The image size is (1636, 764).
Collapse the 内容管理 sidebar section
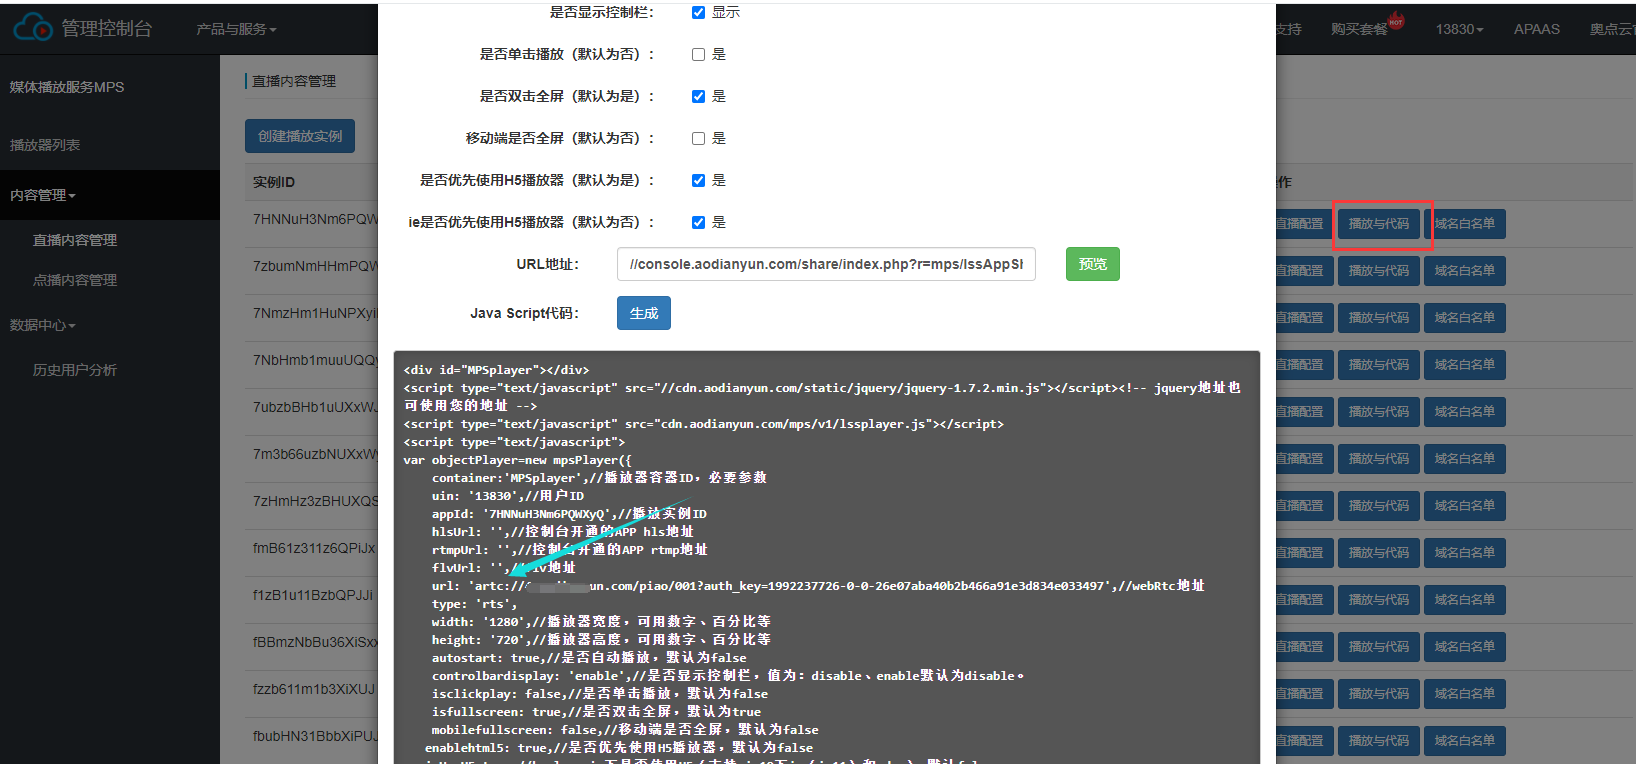(43, 195)
